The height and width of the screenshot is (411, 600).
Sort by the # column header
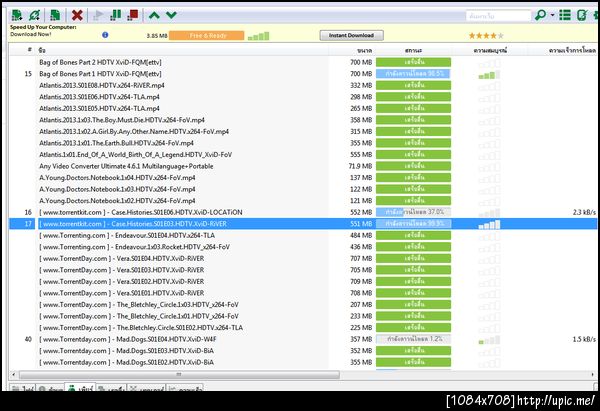click(x=30, y=50)
